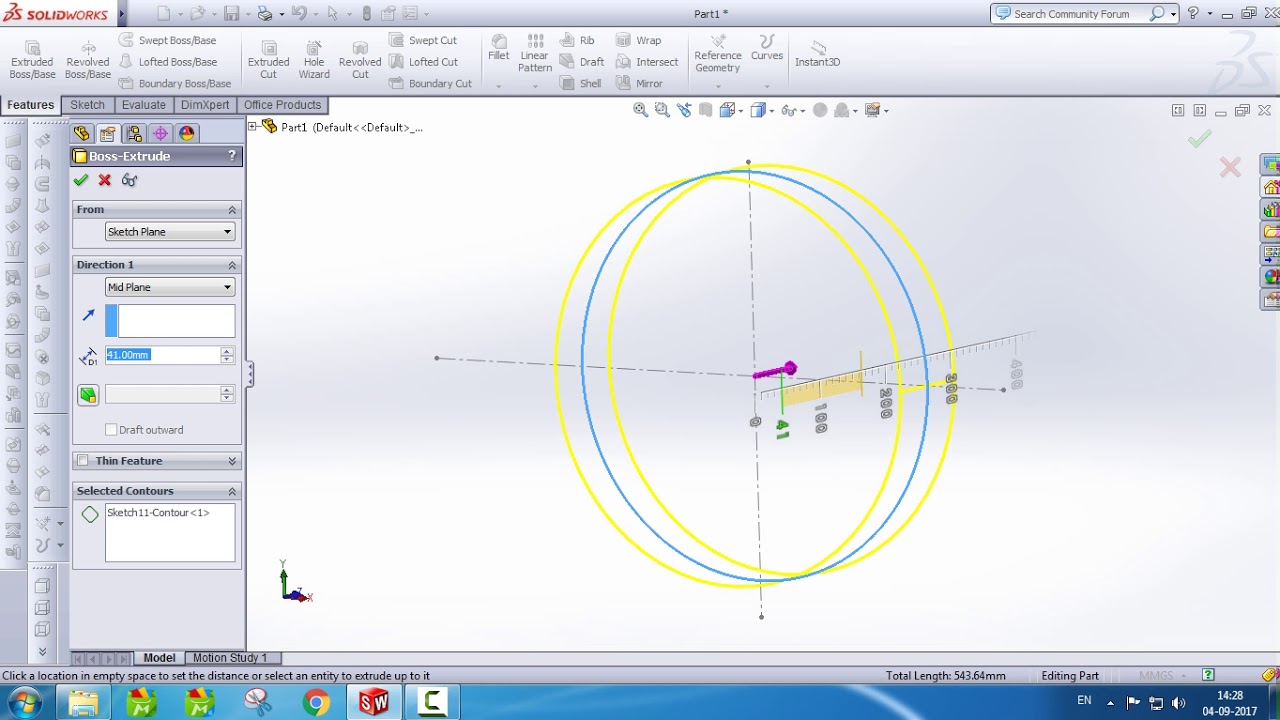Select Sketch11-Contour<1> in Selected Contours
Image resolution: width=1280 pixels, height=720 pixels.
pos(158,513)
